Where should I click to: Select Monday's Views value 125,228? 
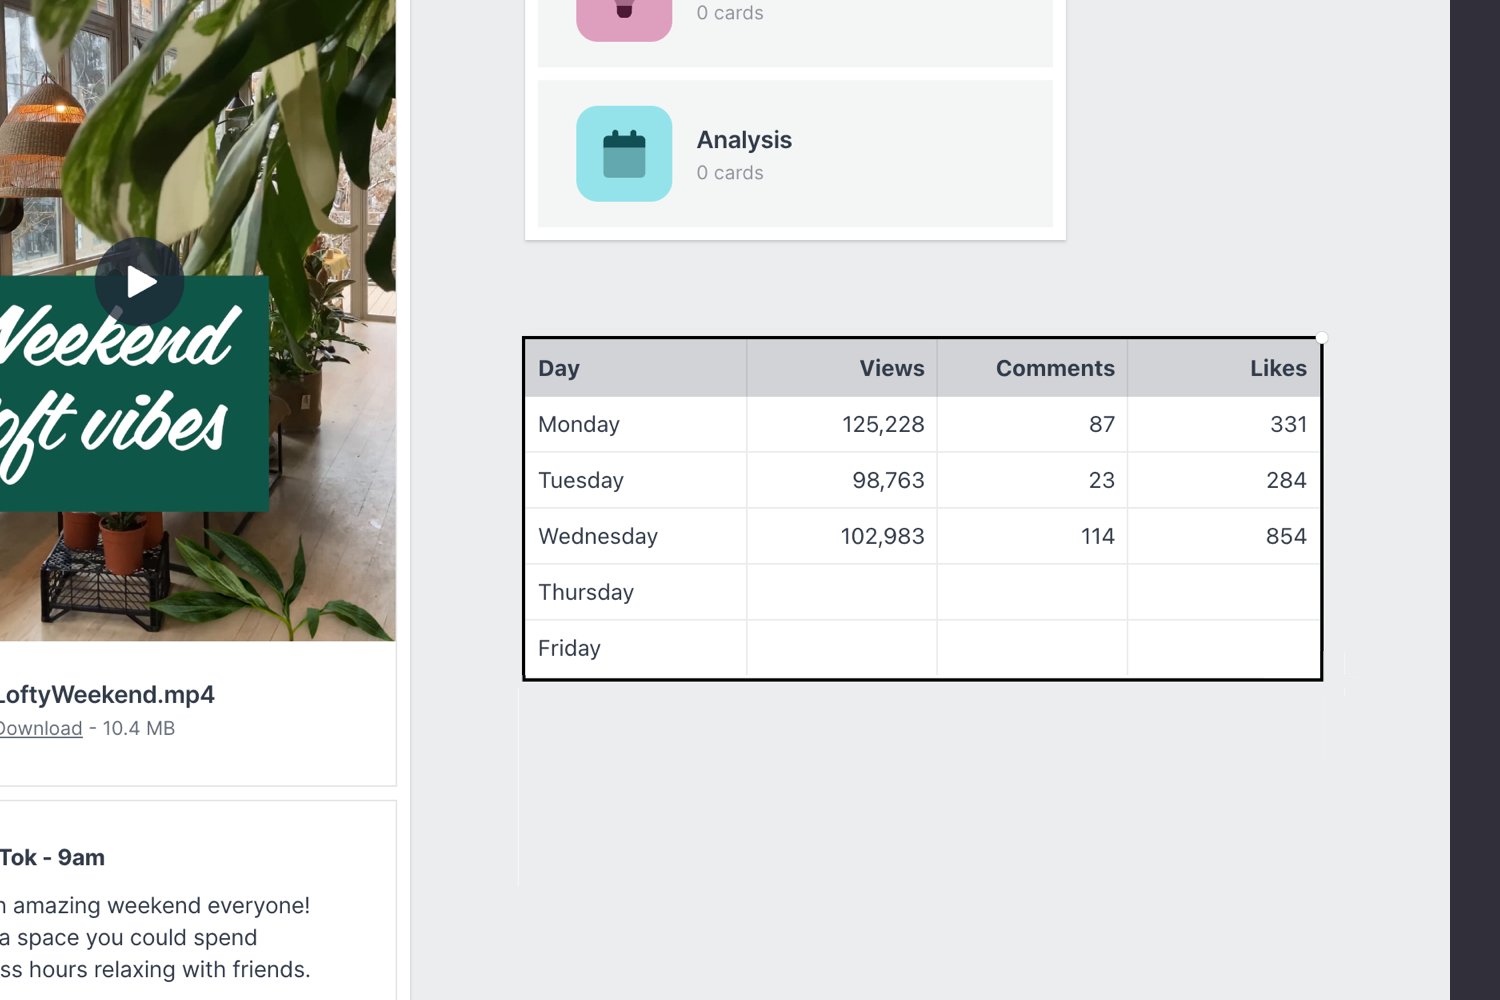pyautogui.click(x=882, y=424)
